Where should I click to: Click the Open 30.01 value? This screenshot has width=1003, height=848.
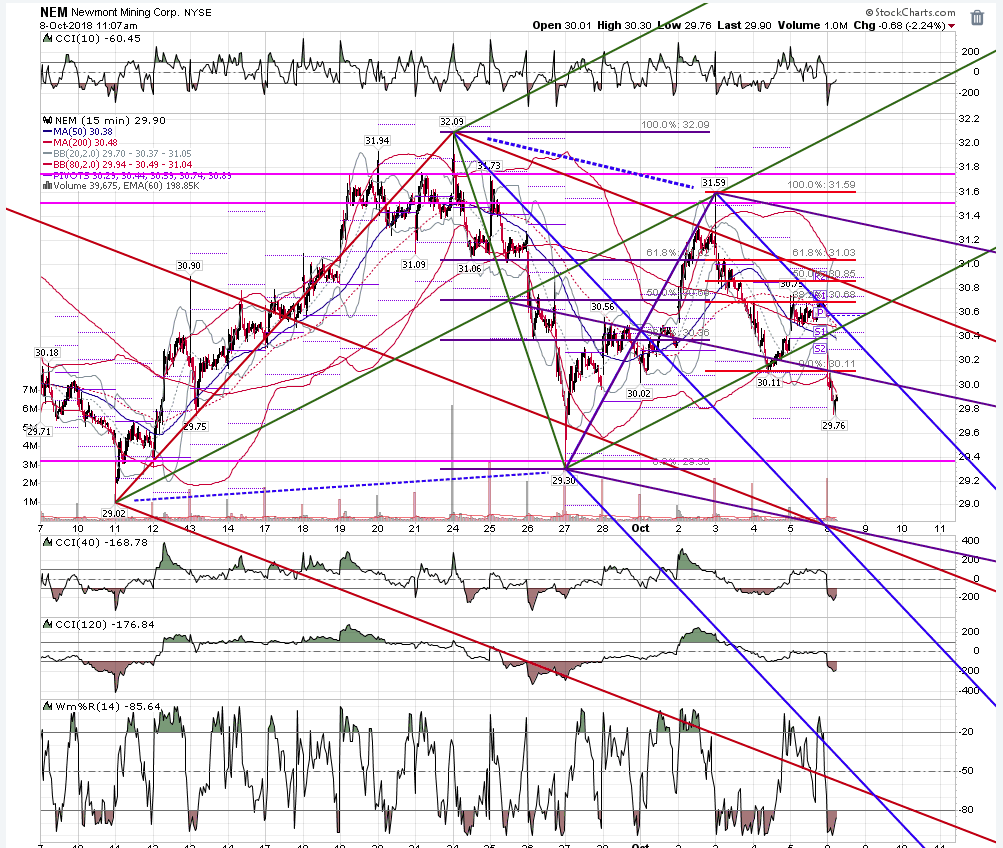click(x=560, y=26)
